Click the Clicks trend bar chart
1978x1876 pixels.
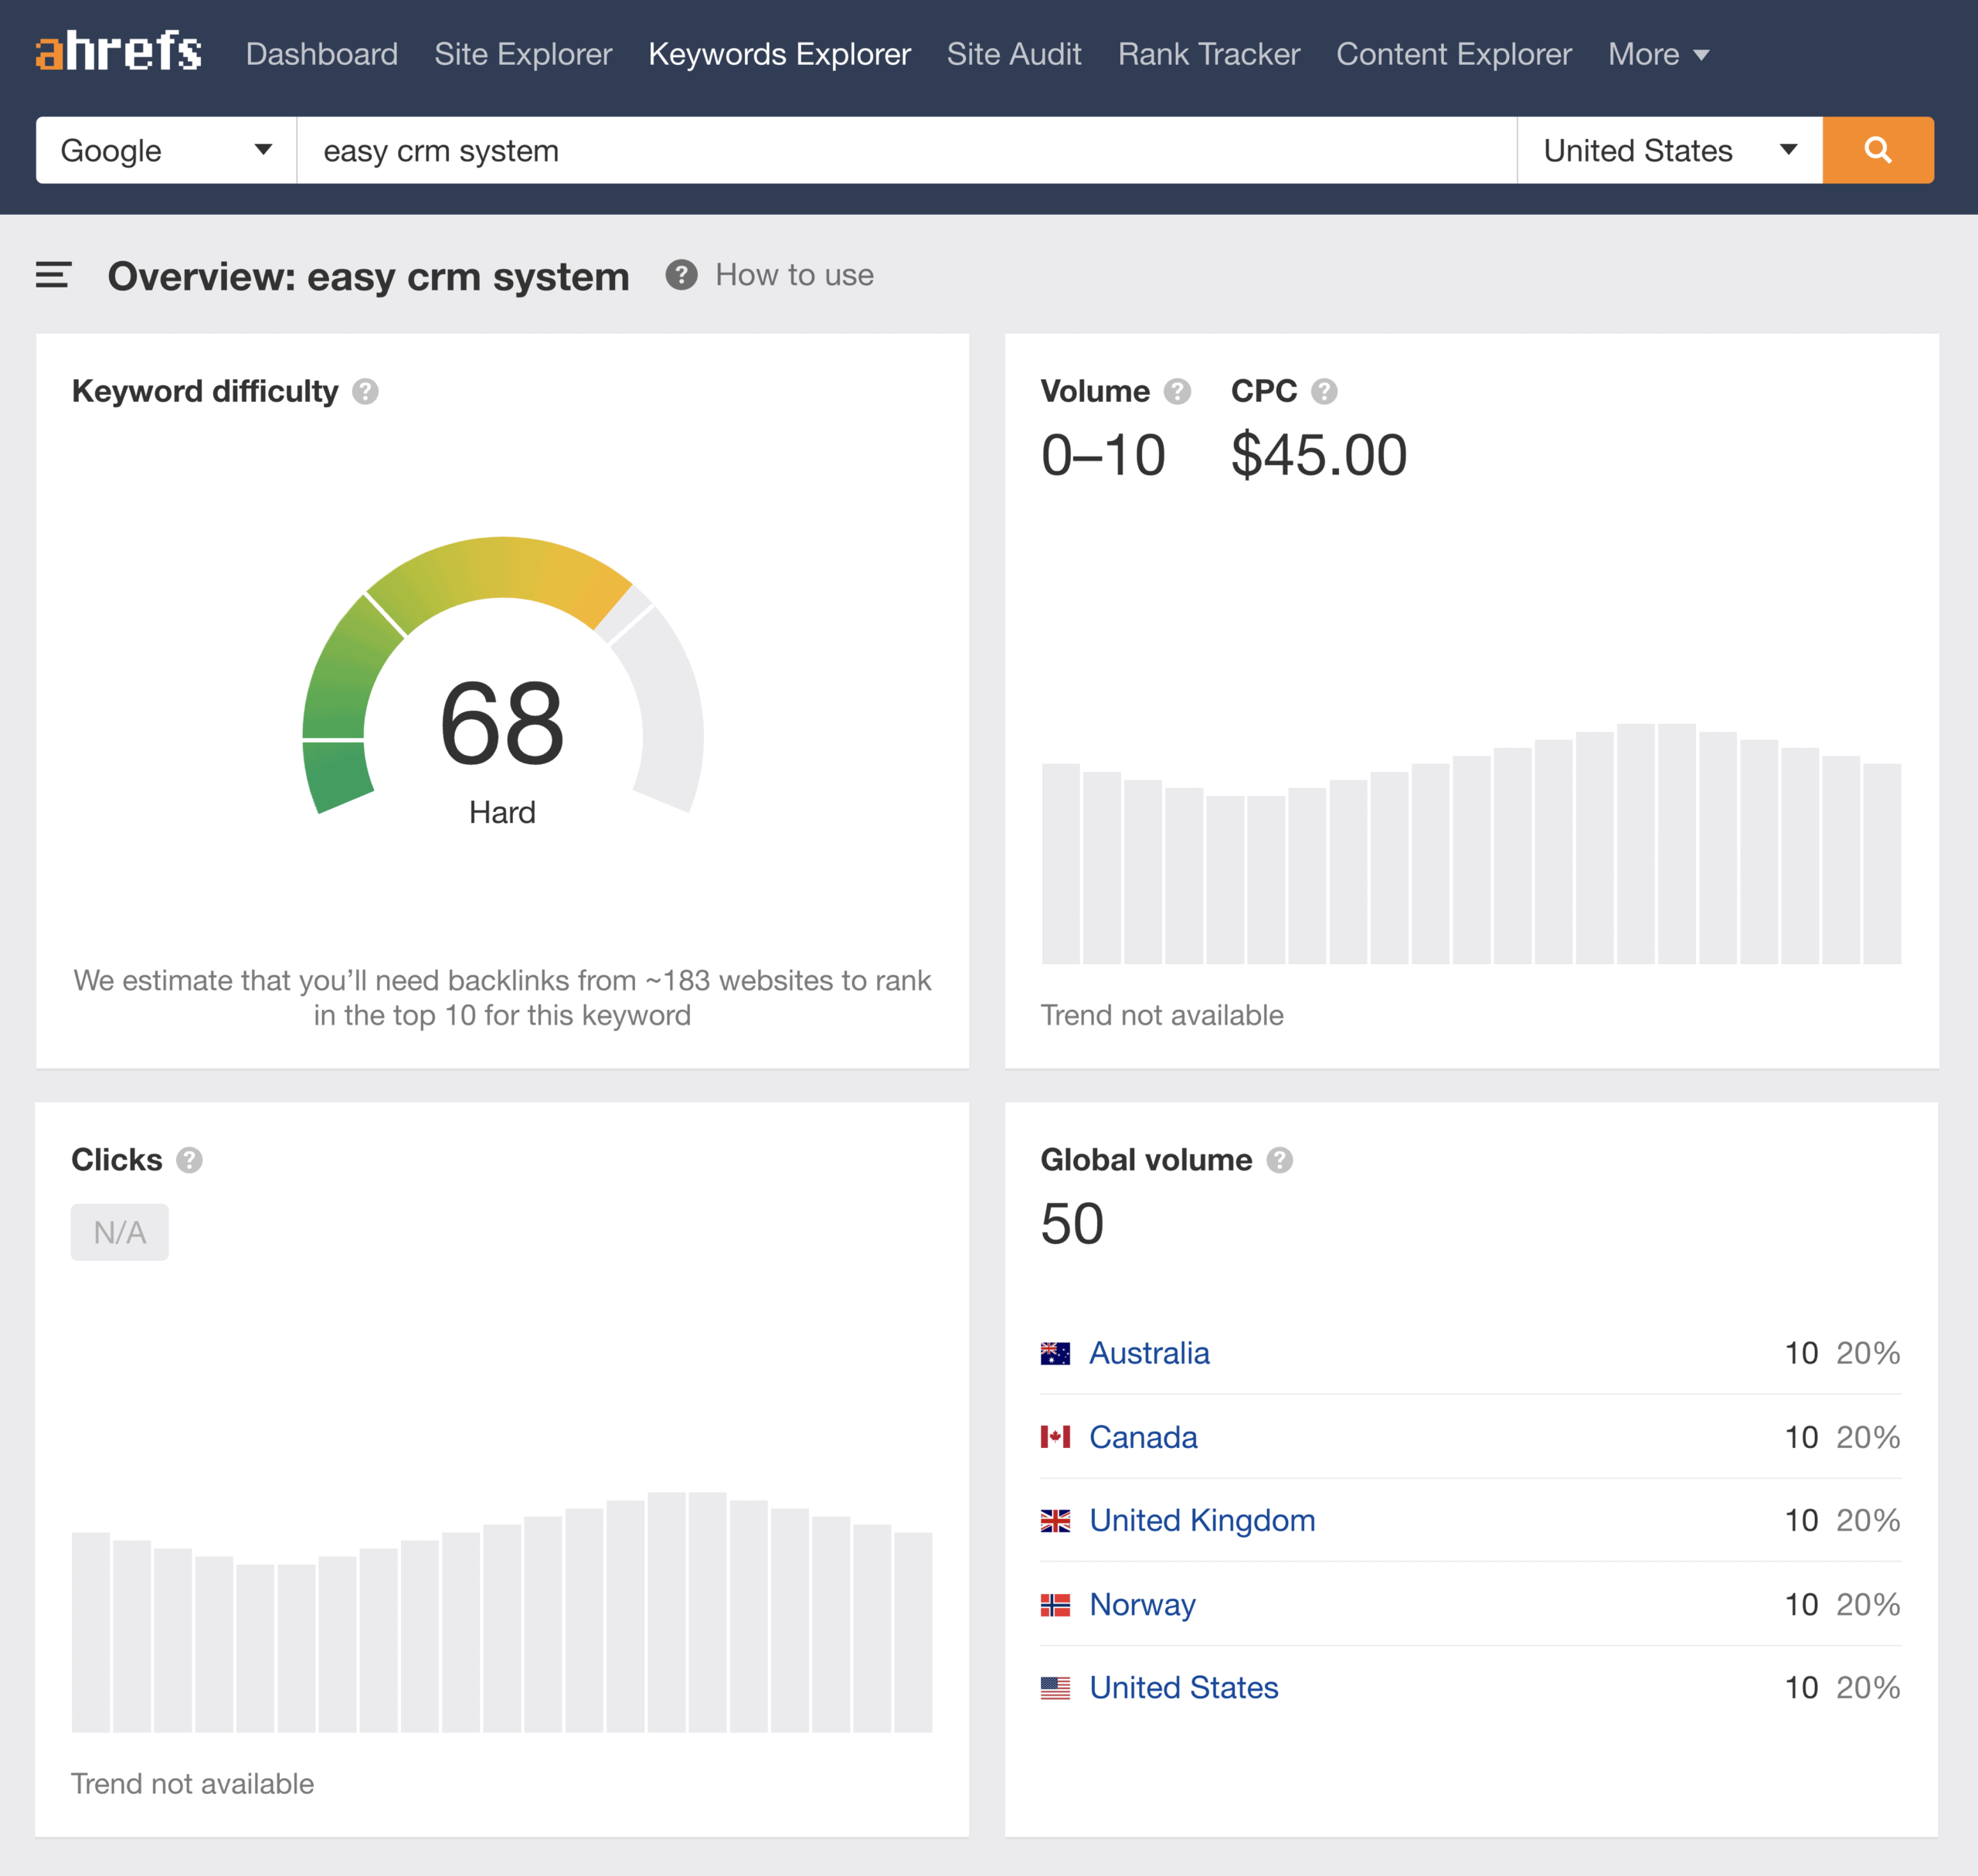click(502, 1612)
